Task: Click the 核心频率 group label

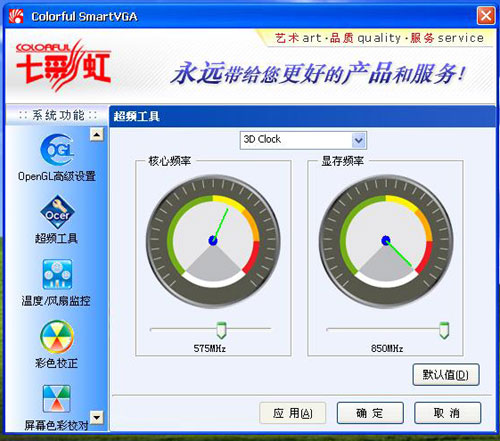Action: (x=169, y=161)
